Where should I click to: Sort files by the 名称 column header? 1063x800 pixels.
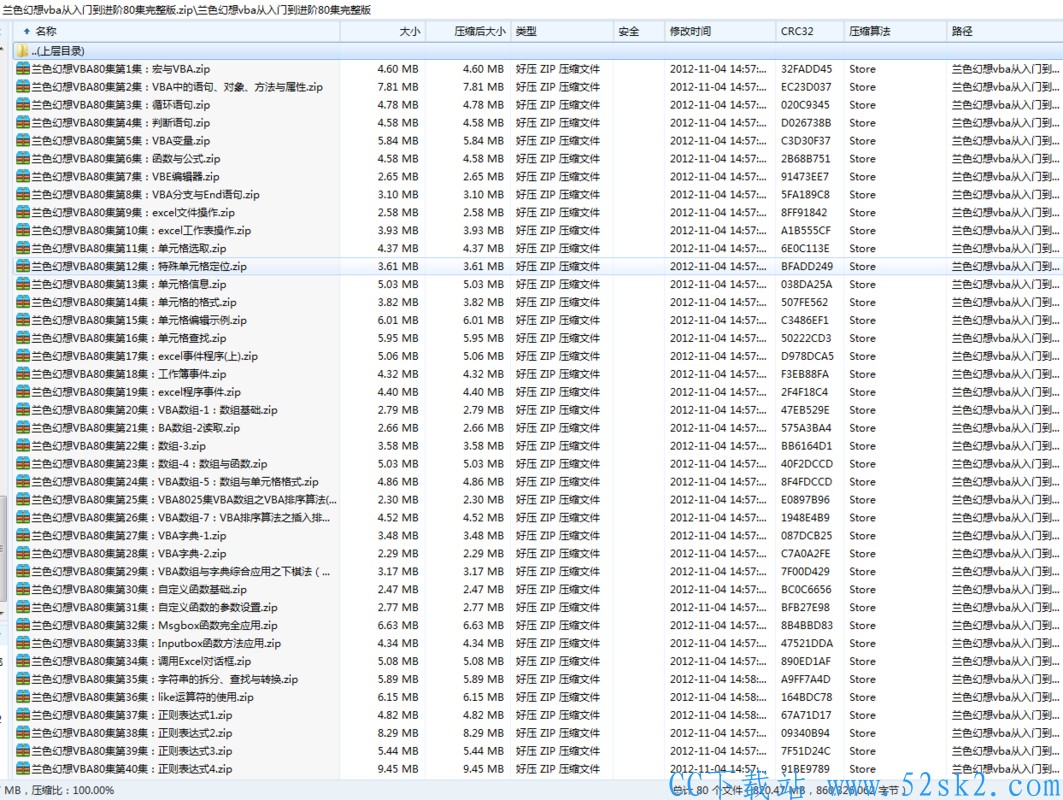tap(175, 31)
